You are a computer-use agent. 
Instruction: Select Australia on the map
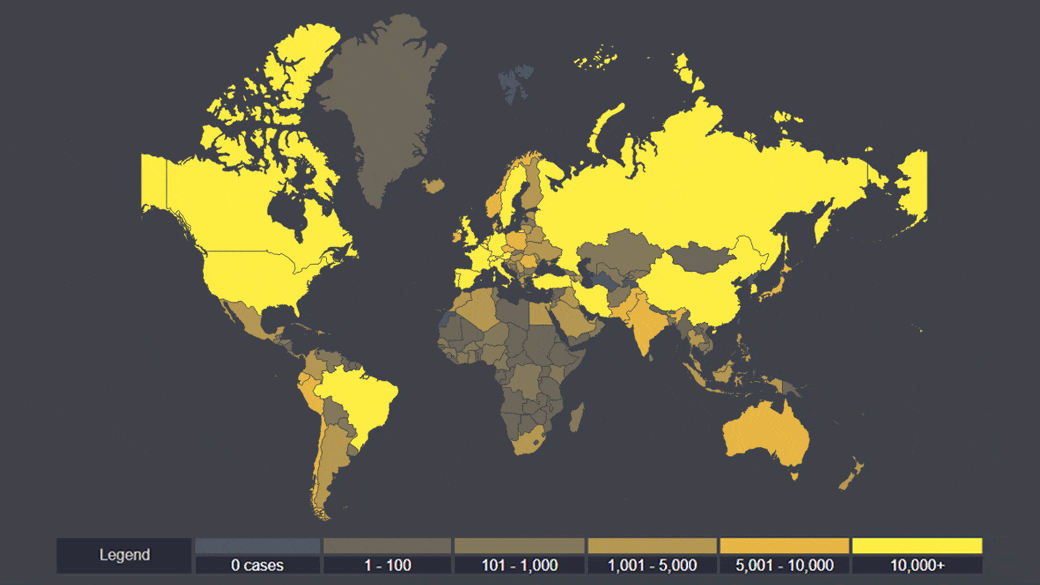click(766, 434)
